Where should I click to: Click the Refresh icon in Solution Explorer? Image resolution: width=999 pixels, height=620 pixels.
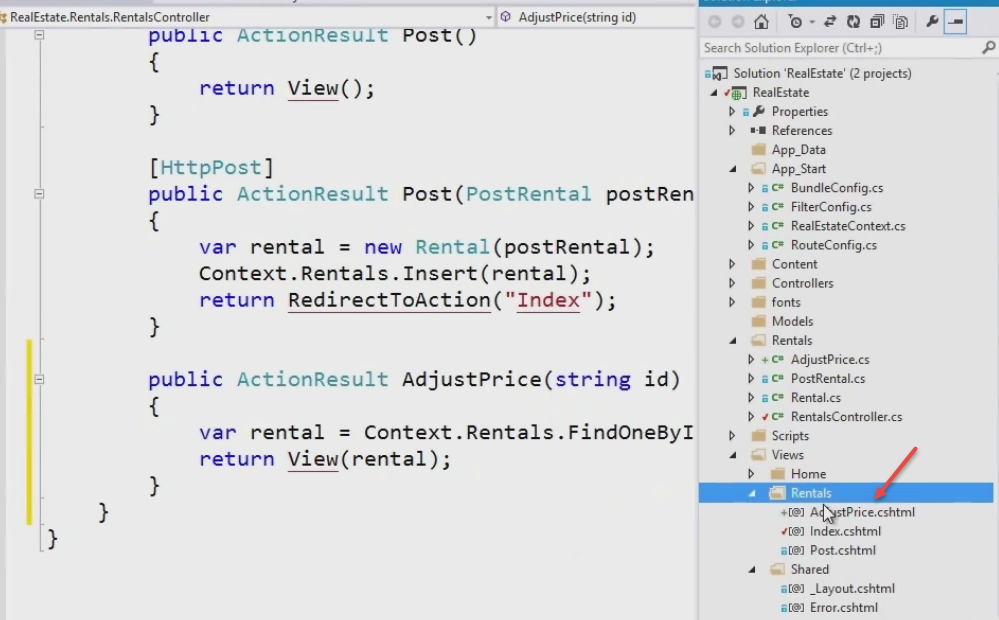[x=853, y=22]
